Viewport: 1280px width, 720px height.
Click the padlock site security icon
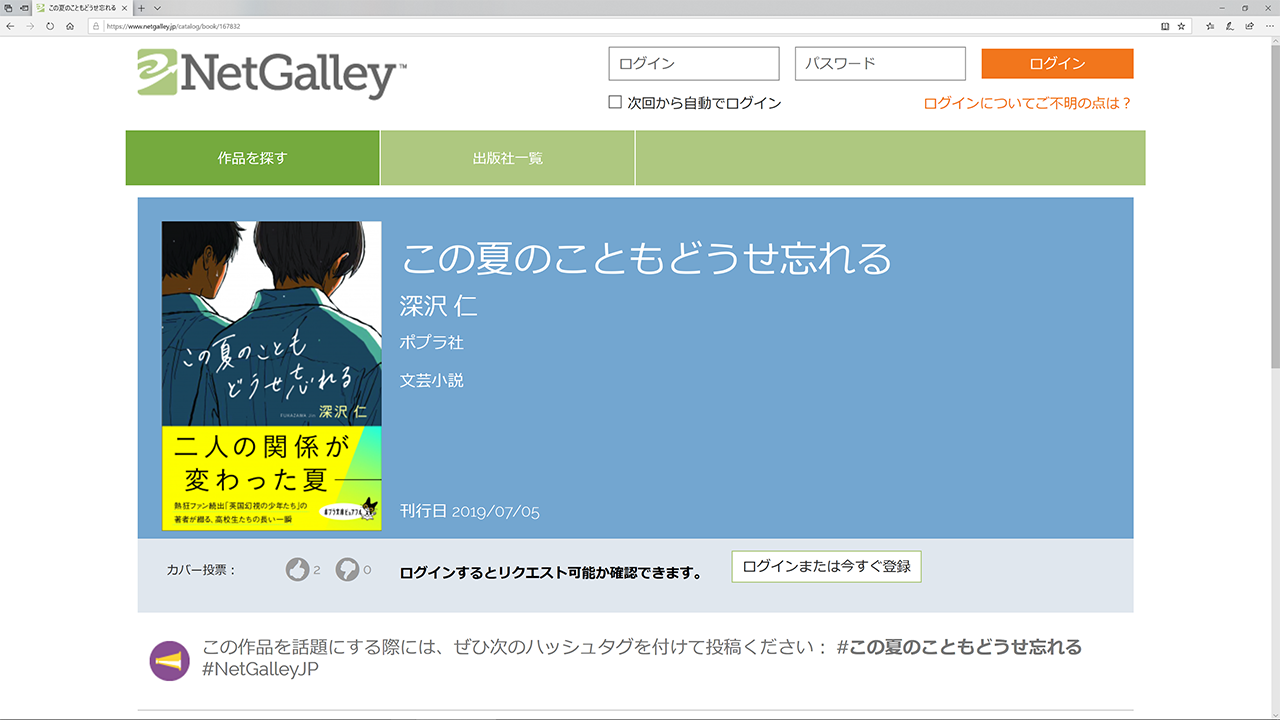96,26
